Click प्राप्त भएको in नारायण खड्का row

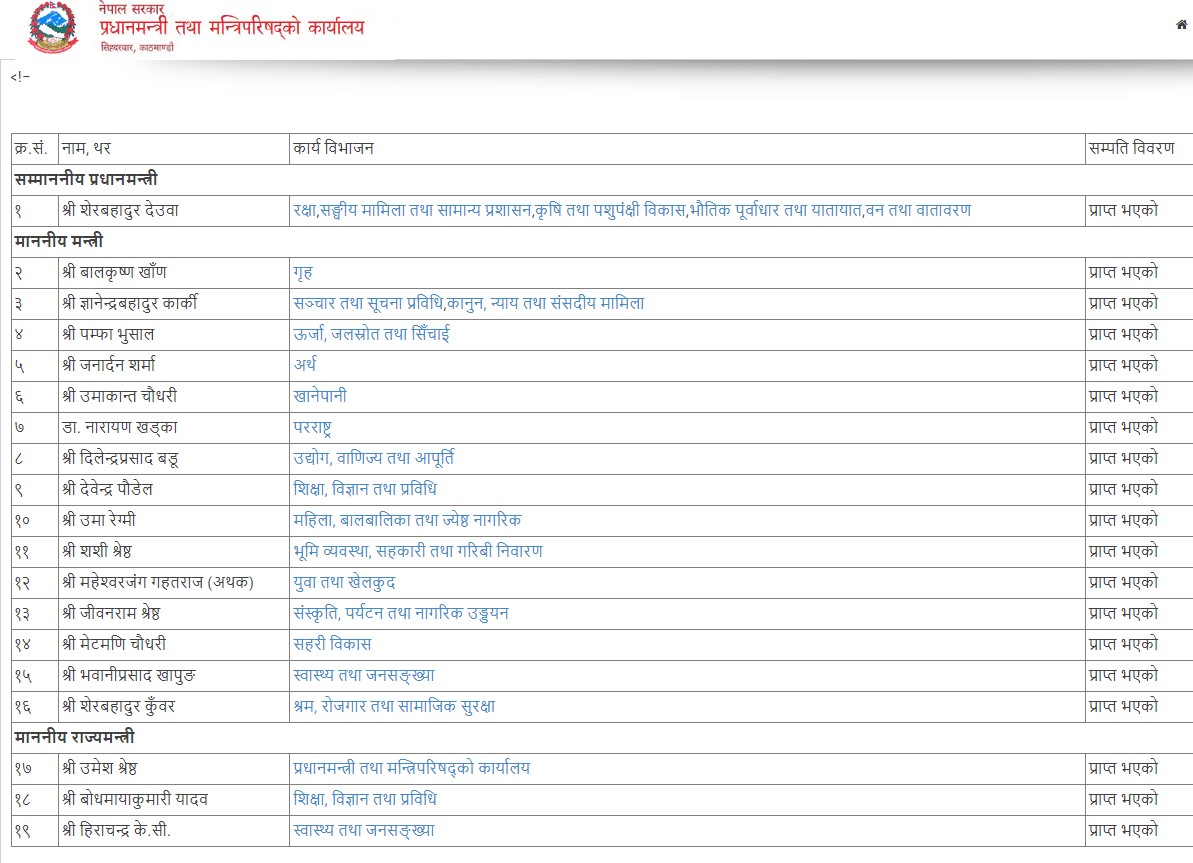[x=1123, y=427]
